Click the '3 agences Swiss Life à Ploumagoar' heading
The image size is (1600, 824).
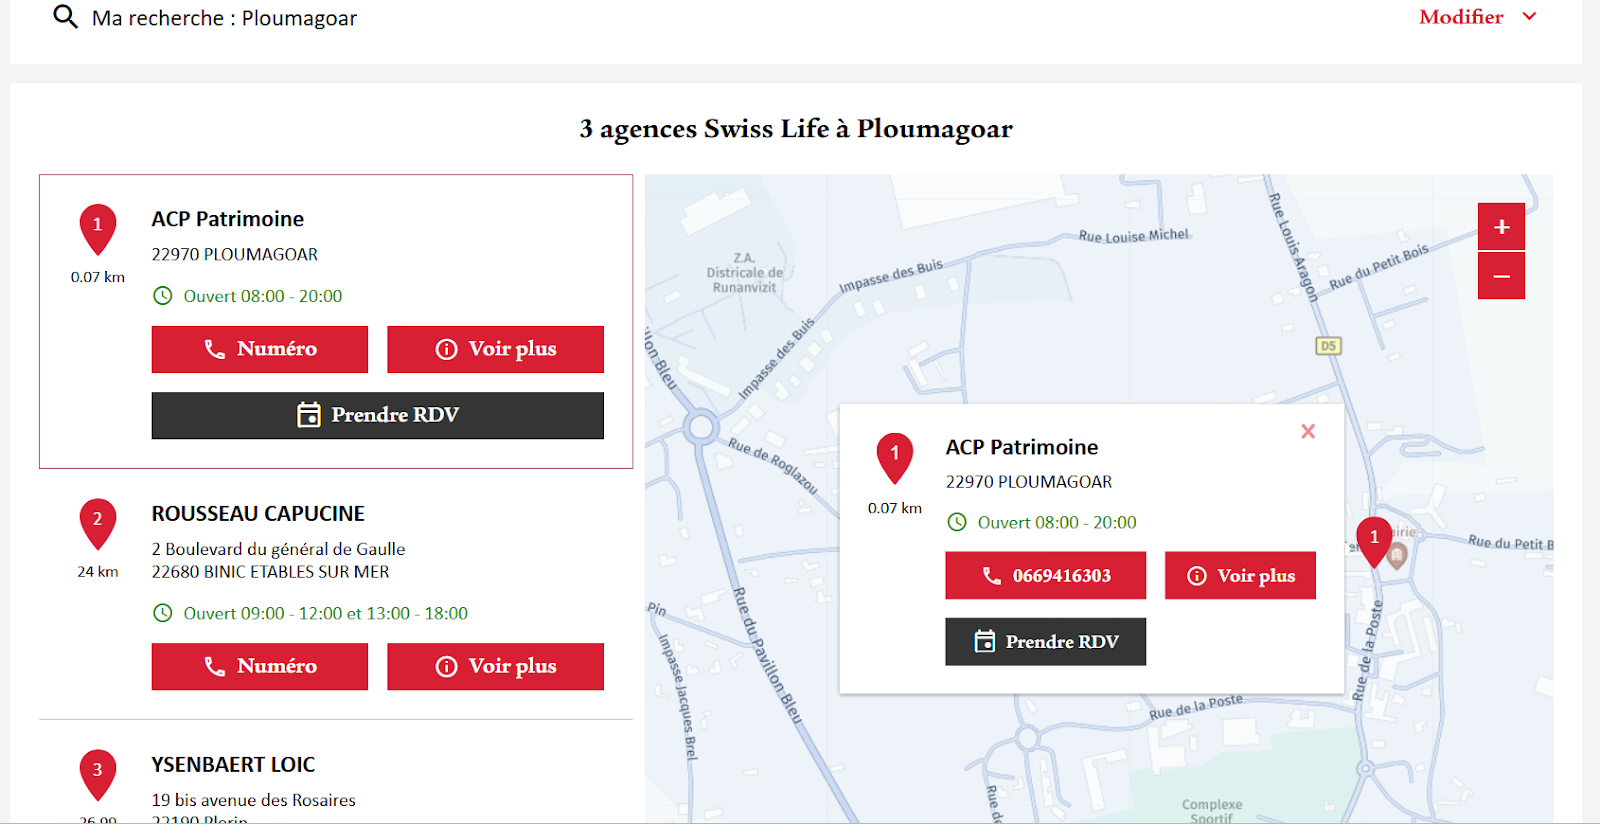coord(796,129)
